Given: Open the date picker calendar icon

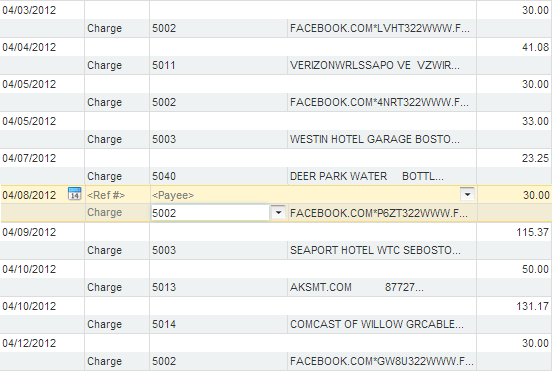Looking at the screenshot, I should pyautogui.click(x=74, y=194).
